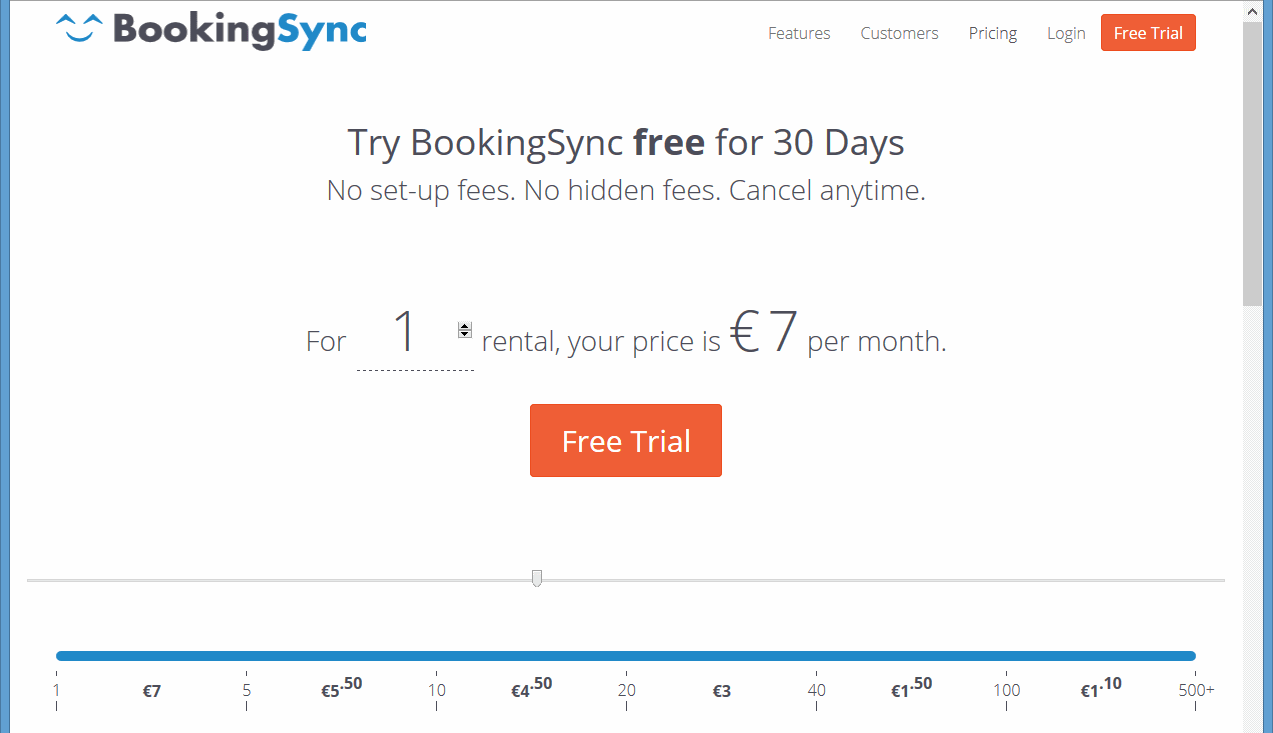
Task: Increase rental count with stepper up arrow
Action: 464,326
